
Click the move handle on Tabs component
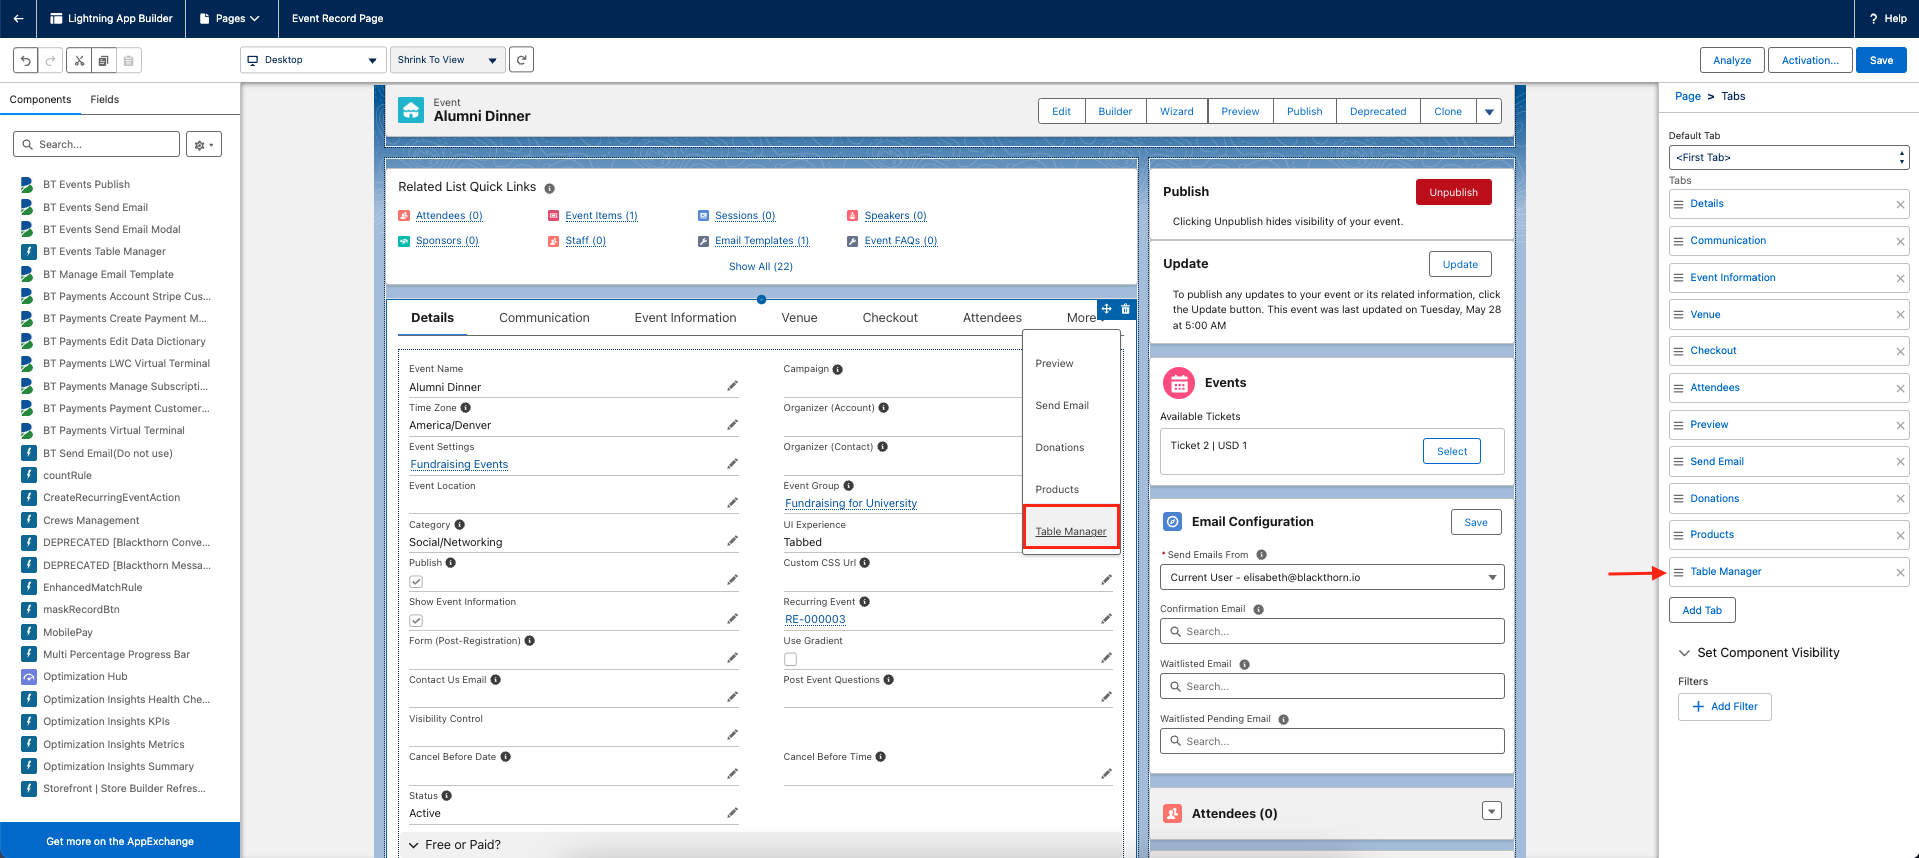1107,309
